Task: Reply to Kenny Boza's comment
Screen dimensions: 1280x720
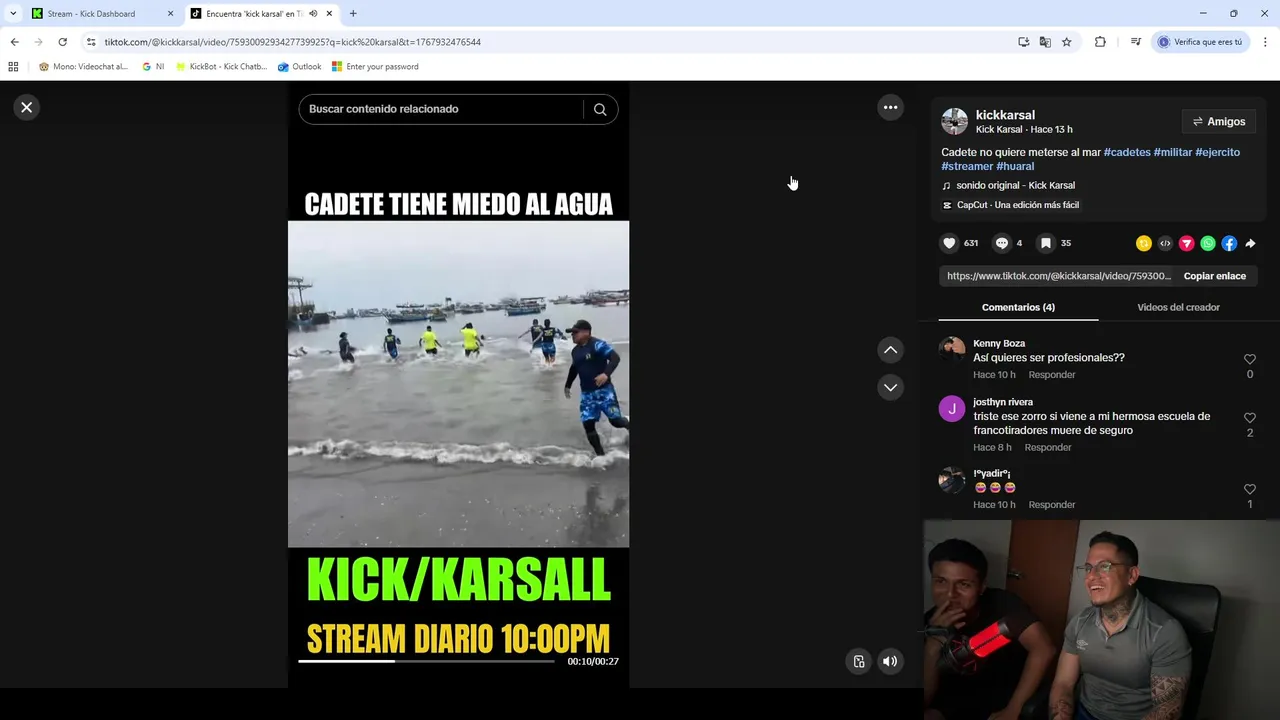Action: 1052,375
